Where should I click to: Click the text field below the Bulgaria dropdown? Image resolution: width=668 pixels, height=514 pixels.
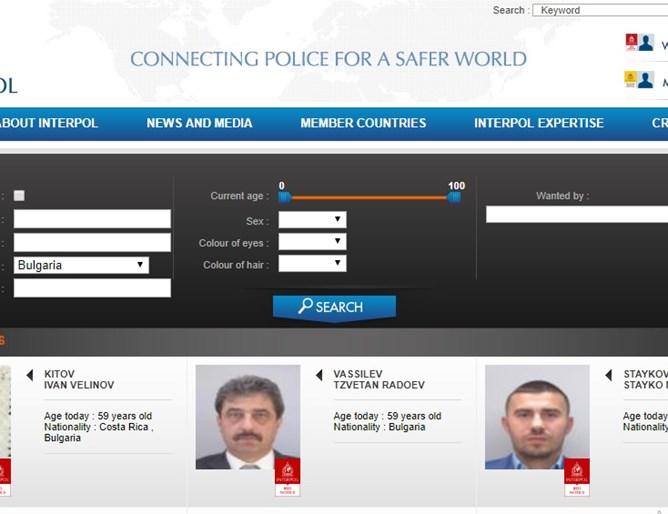click(92, 288)
